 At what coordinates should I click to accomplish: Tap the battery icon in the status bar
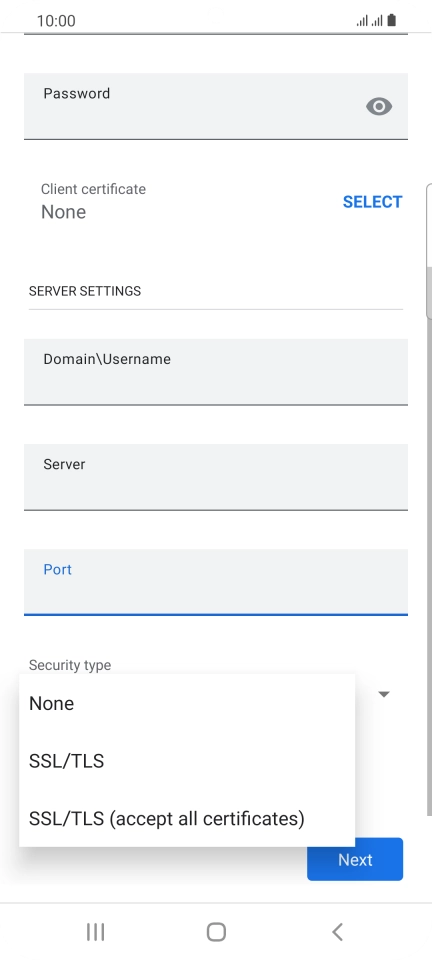tap(392, 20)
